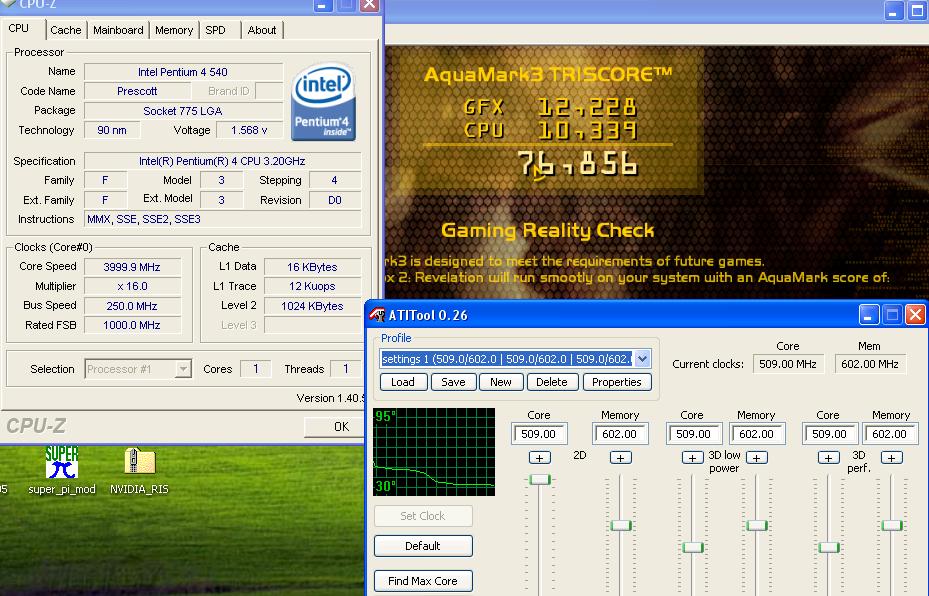The height and width of the screenshot is (596, 929).
Task: Click the 2D Memory clock input field
Action: [620, 434]
